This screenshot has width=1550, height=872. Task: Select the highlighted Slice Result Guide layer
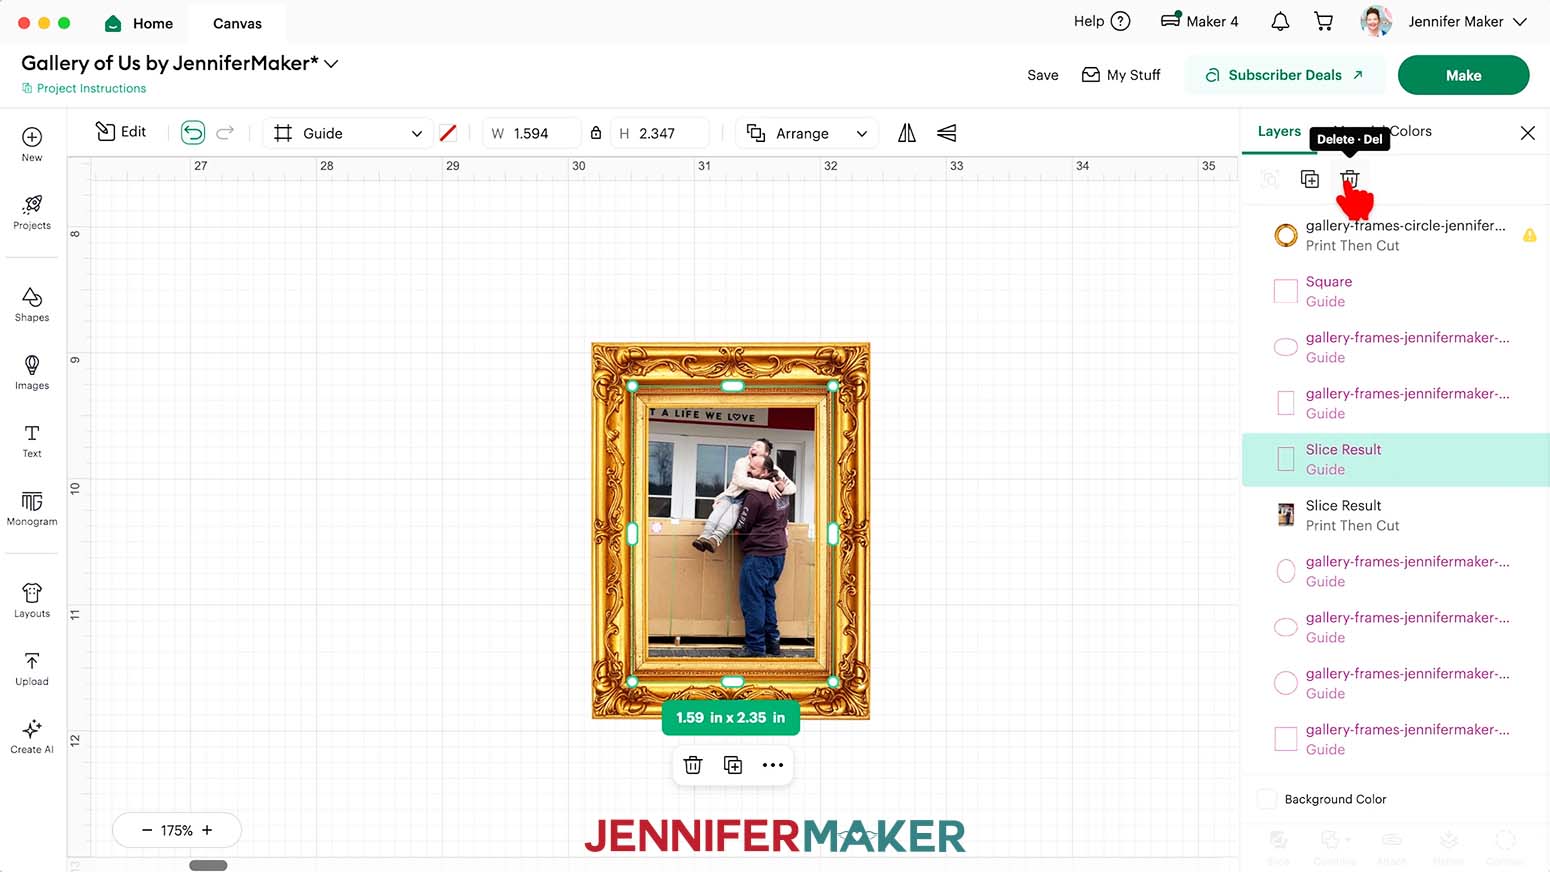[x=1395, y=459]
